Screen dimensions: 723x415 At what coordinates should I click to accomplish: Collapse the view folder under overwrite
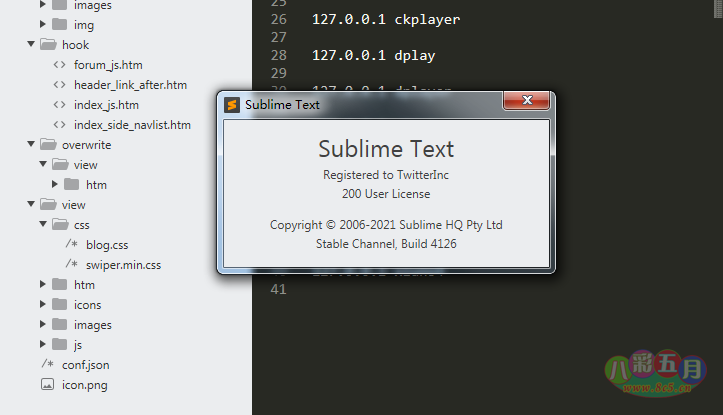coord(43,164)
